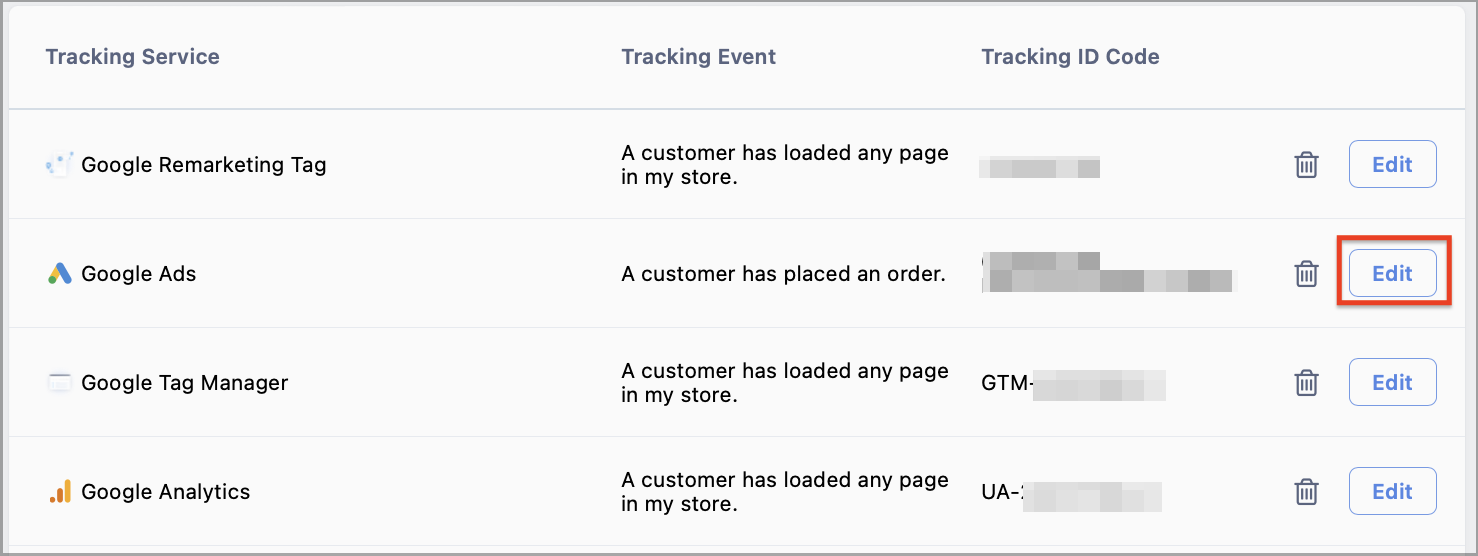Select the Google Ads service name
This screenshot has width=1478, height=556.
[139, 274]
